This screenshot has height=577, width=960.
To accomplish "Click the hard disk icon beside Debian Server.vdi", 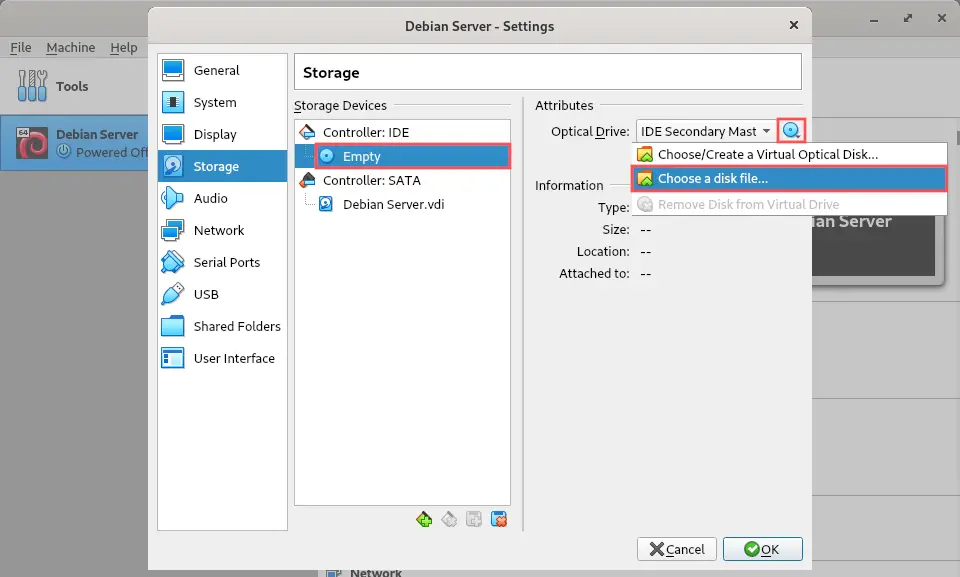I will point(326,204).
